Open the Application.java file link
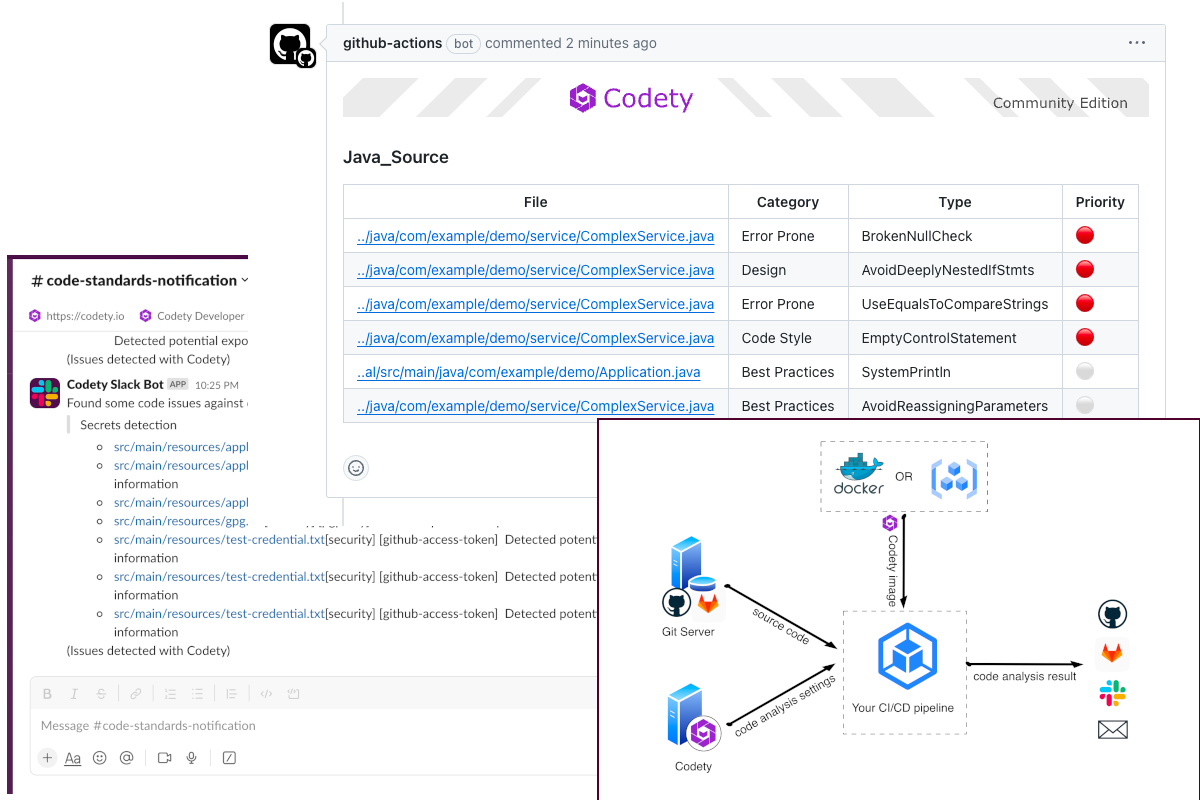The height and width of the screenshot is (800, 1200). 528,372
